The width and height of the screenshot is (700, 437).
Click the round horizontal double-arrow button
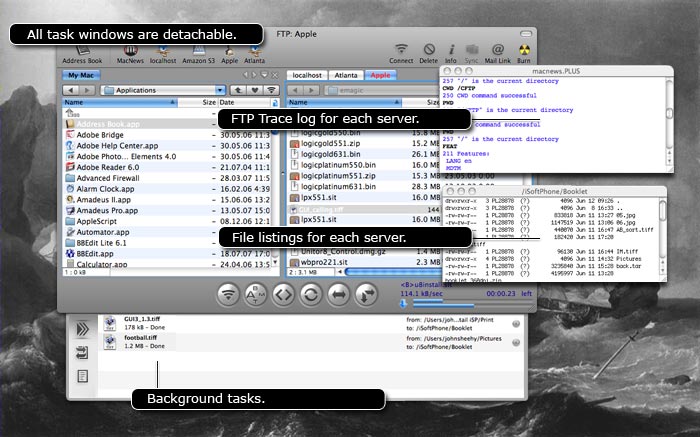338,295
